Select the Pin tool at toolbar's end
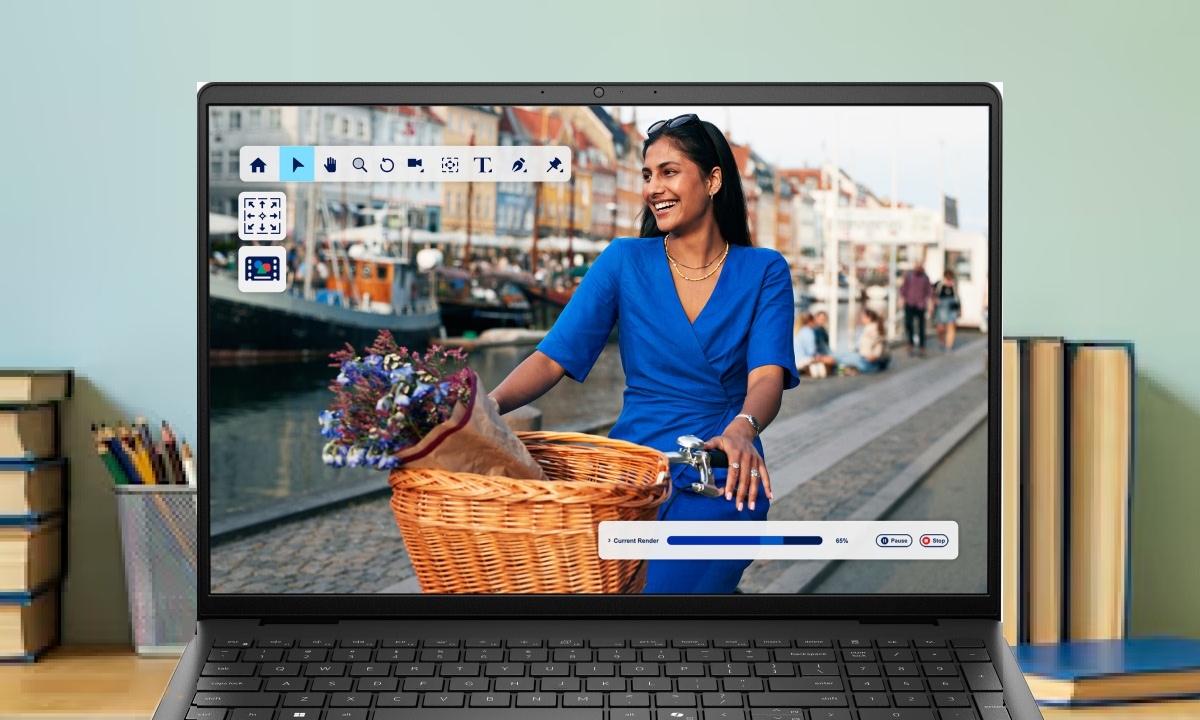Viewport: 1200px width, 720px height. coord(555,165)
